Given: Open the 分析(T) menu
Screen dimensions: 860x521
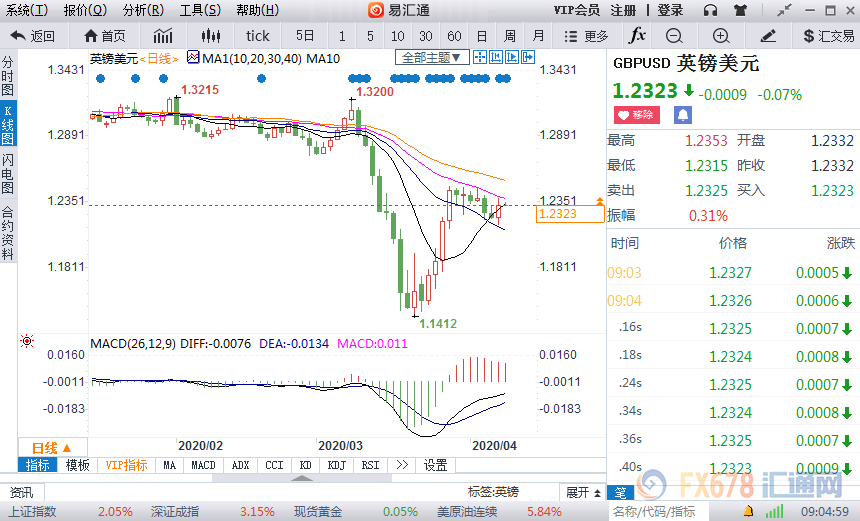Looking at the screenshot, I should click(143, 10).
